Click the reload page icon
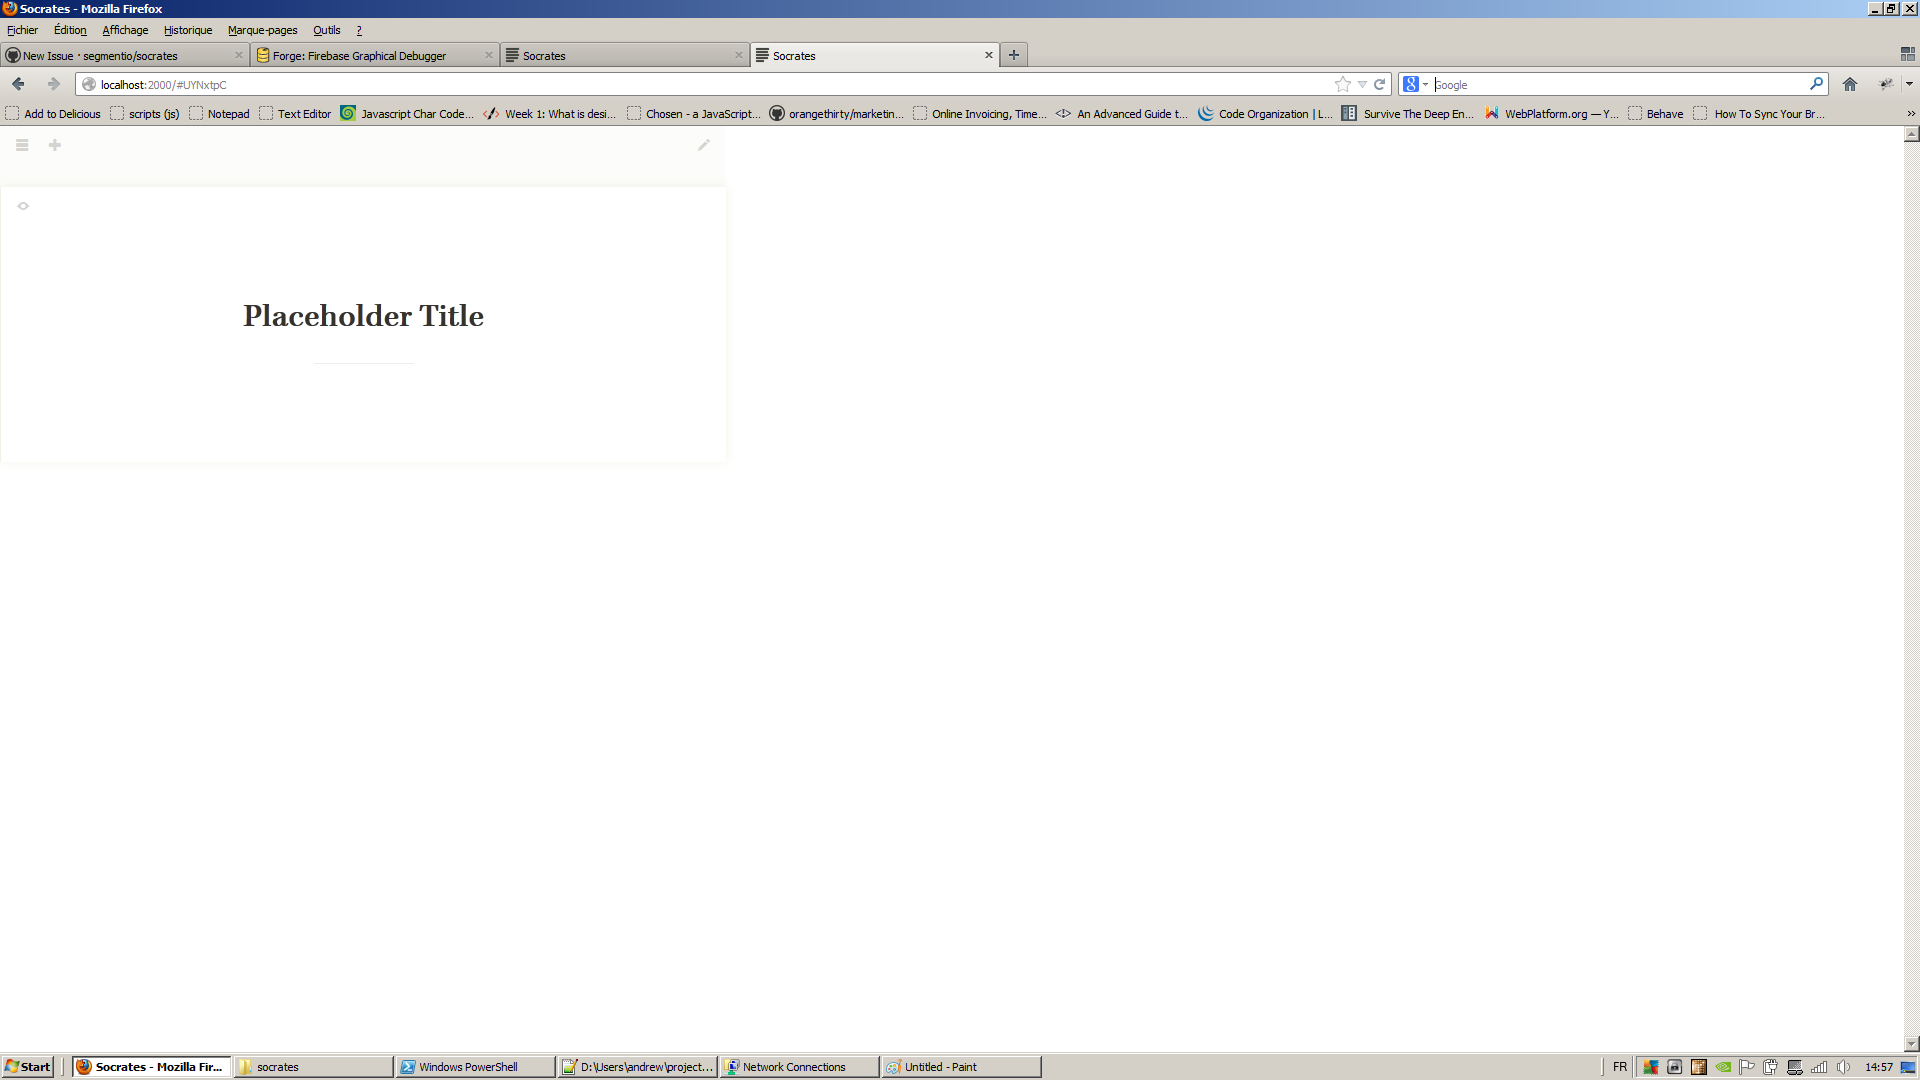The width and height of the screenshot is (1920, 1080). click(1379, 84)
